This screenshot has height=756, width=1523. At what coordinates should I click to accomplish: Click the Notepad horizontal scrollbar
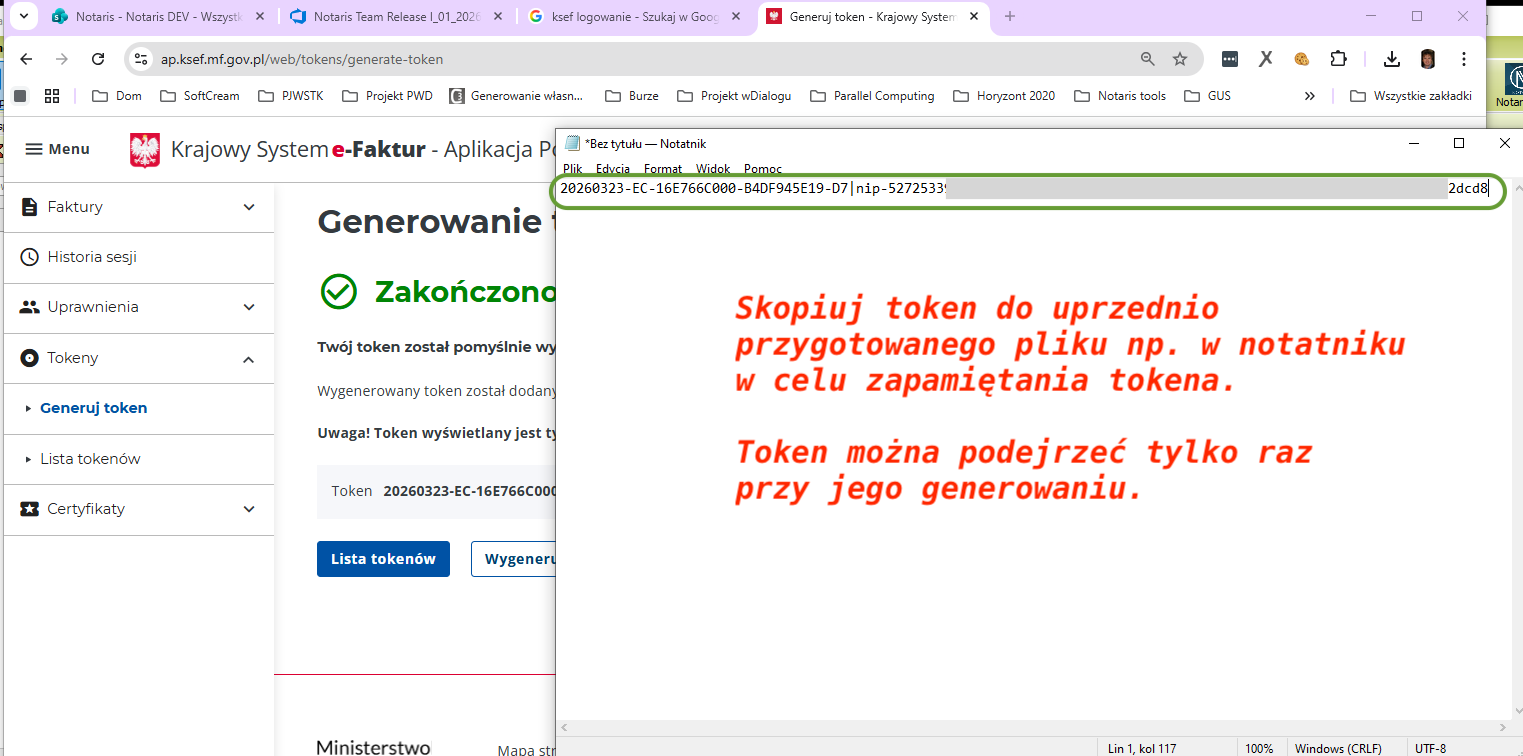(1032, 728)
